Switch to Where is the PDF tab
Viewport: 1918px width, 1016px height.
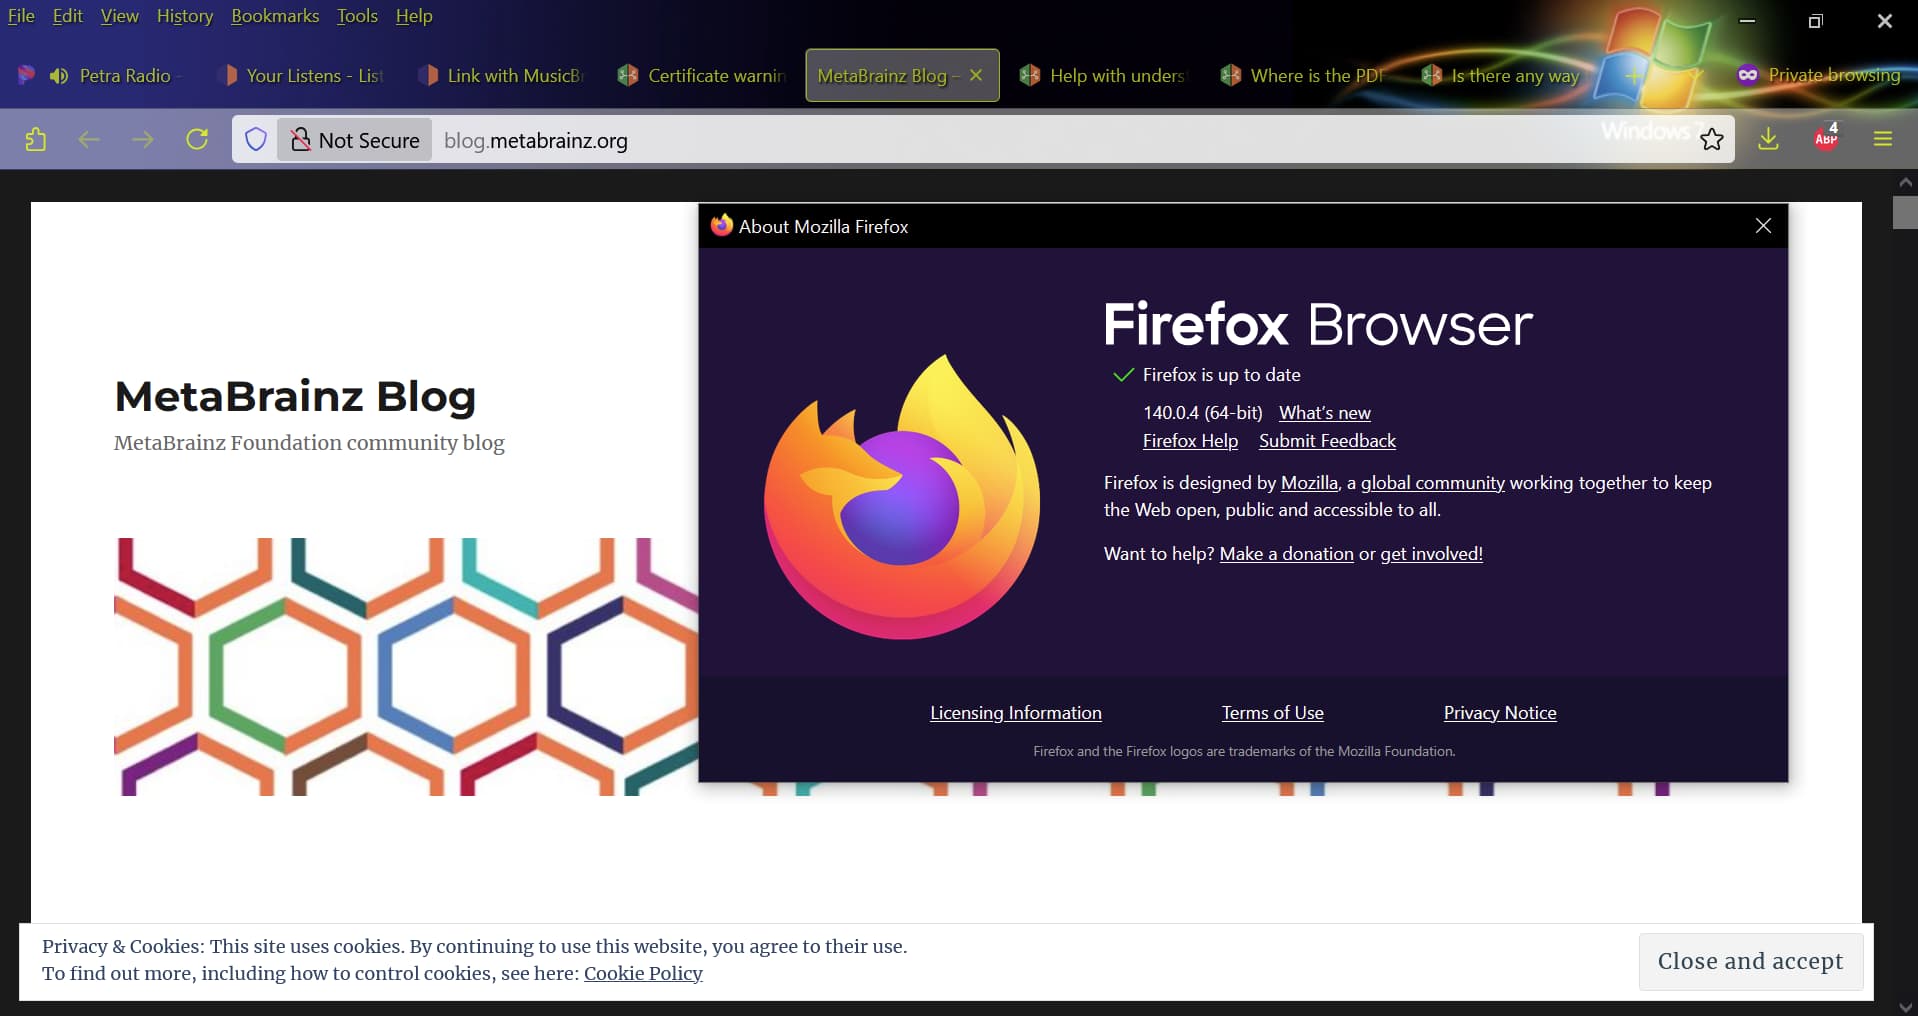pos(1305,75)
